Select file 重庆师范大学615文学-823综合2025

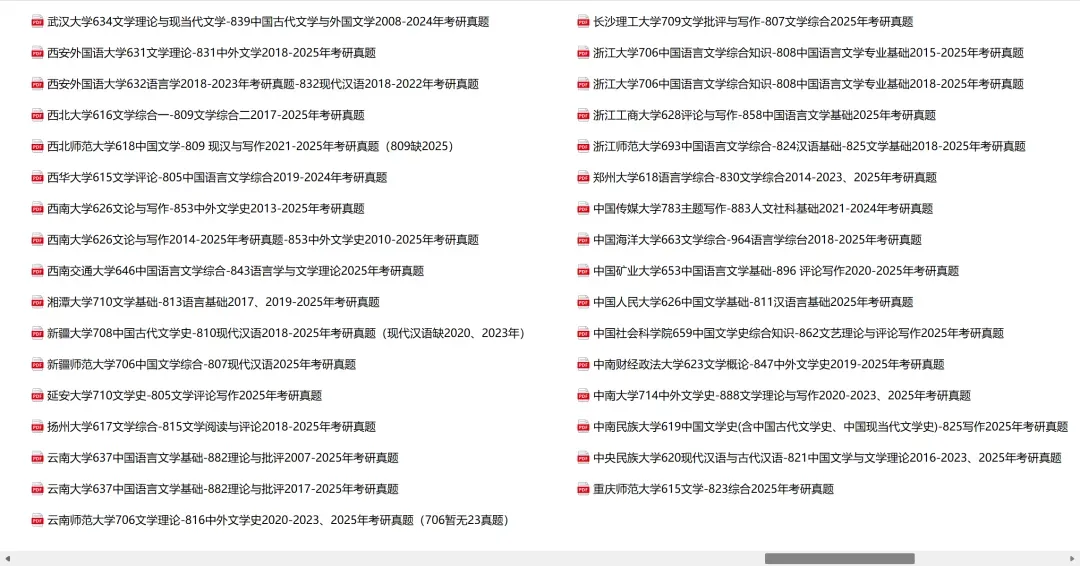click(x=714, y=489)
